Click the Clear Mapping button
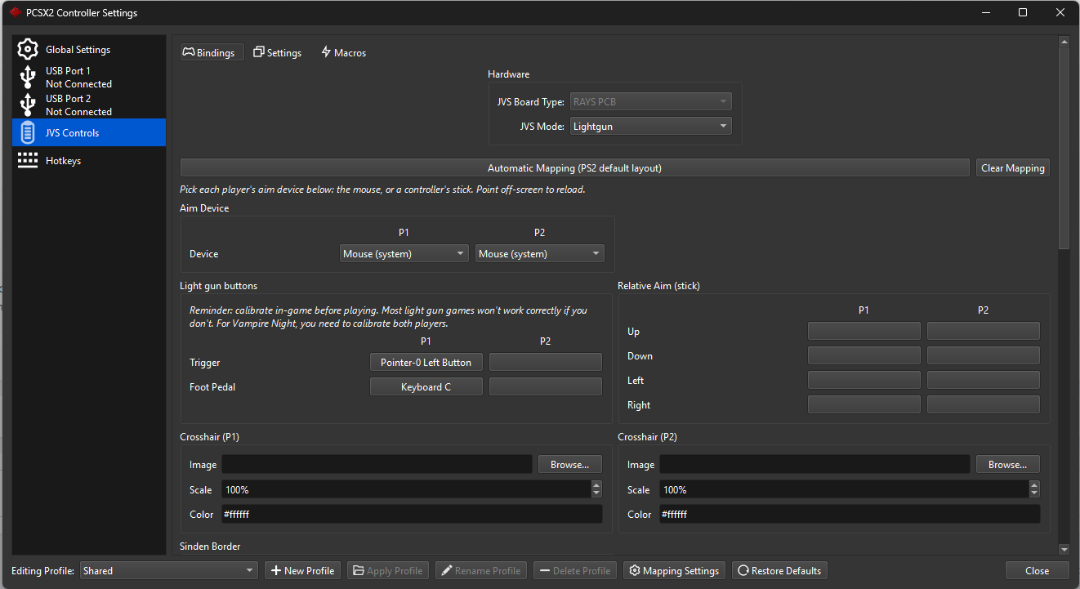Viewport: 1080px width, 589px height. [x=1012, y=168]
